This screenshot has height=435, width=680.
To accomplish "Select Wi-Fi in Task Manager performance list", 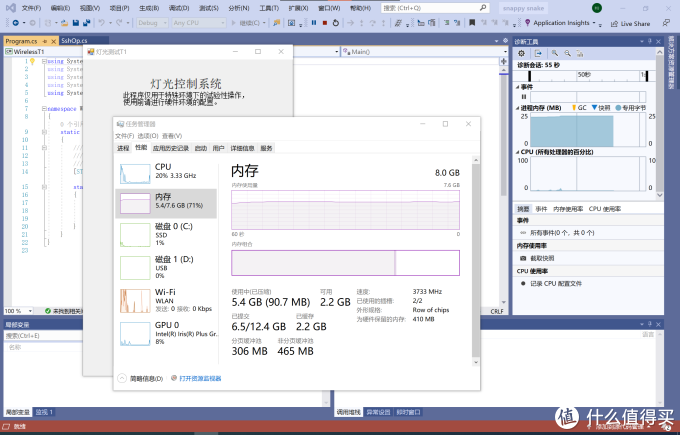I will pyautogui.click(x=167, y=300).
